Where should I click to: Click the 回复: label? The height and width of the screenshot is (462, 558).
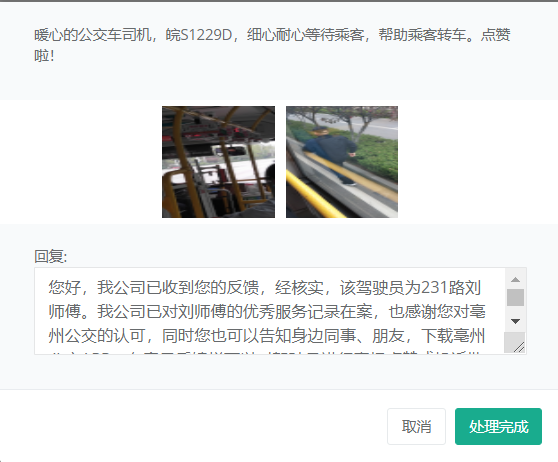[x=51, y=256]
